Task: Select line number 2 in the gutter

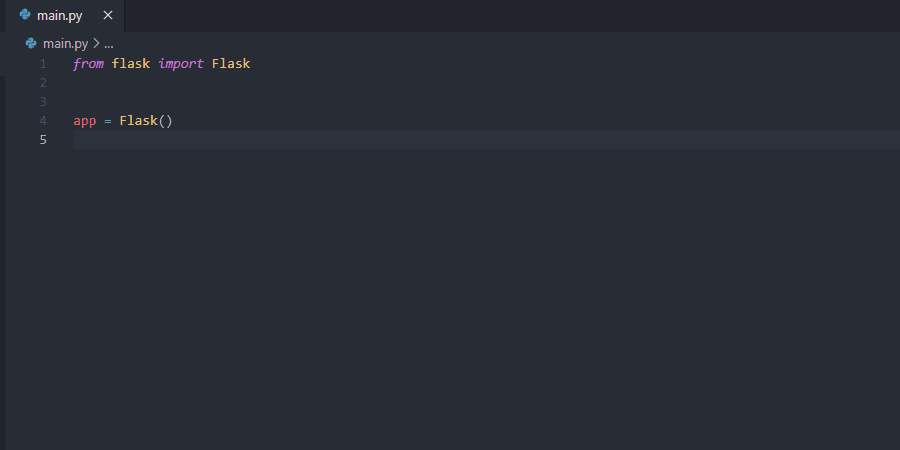Action: click(x=43, y=83)
